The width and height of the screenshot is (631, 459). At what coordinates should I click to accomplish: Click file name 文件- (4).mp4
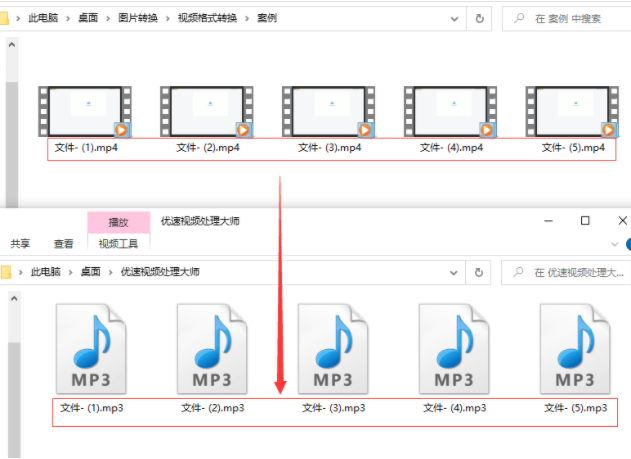[452, 148]
